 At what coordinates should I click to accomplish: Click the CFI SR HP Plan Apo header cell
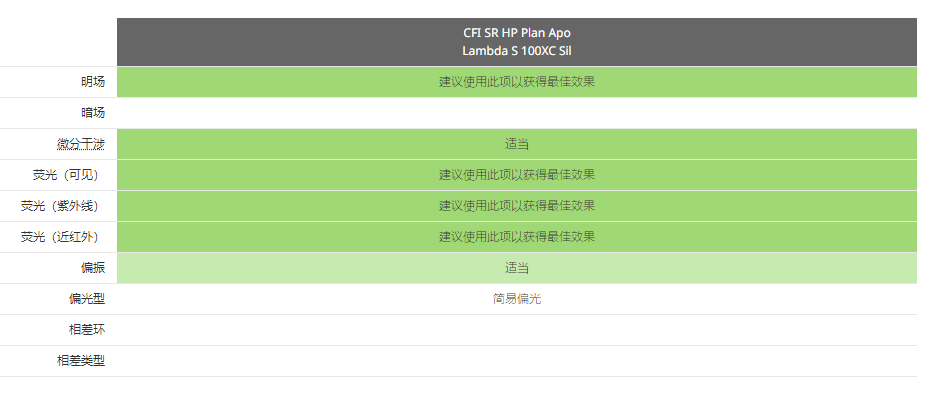[x=517, y=42]
